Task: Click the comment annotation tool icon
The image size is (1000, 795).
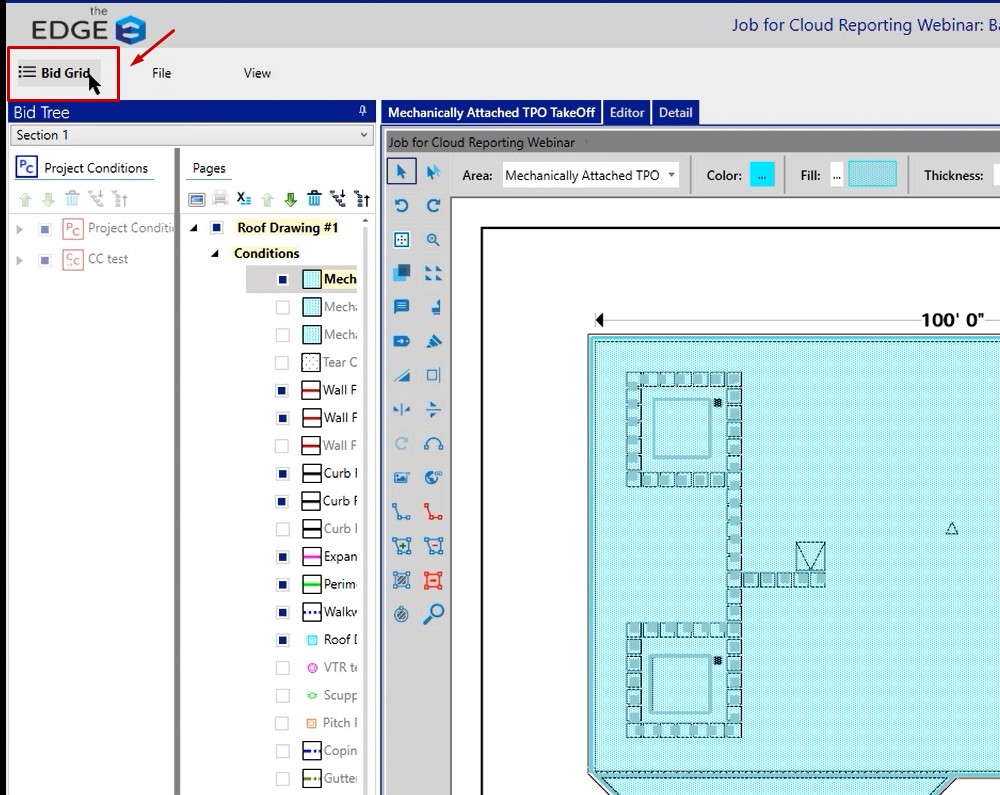Action: 401,307
